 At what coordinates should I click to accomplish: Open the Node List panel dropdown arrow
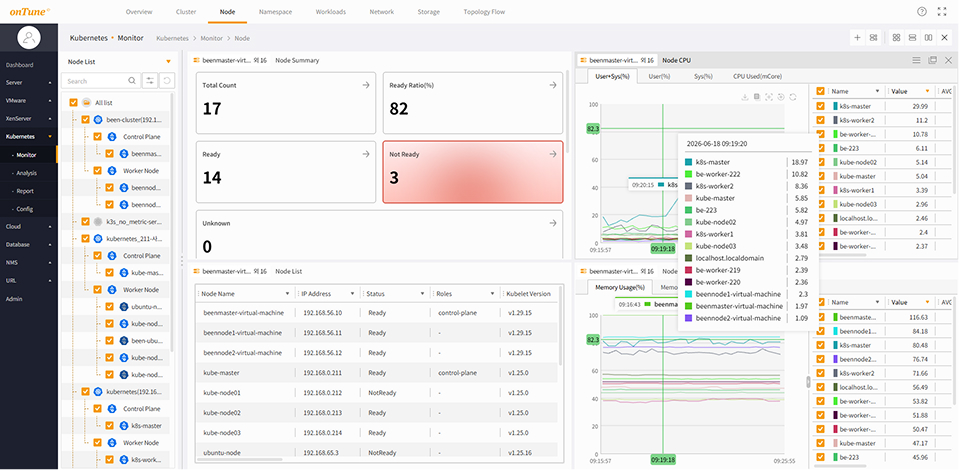(168, 62)
